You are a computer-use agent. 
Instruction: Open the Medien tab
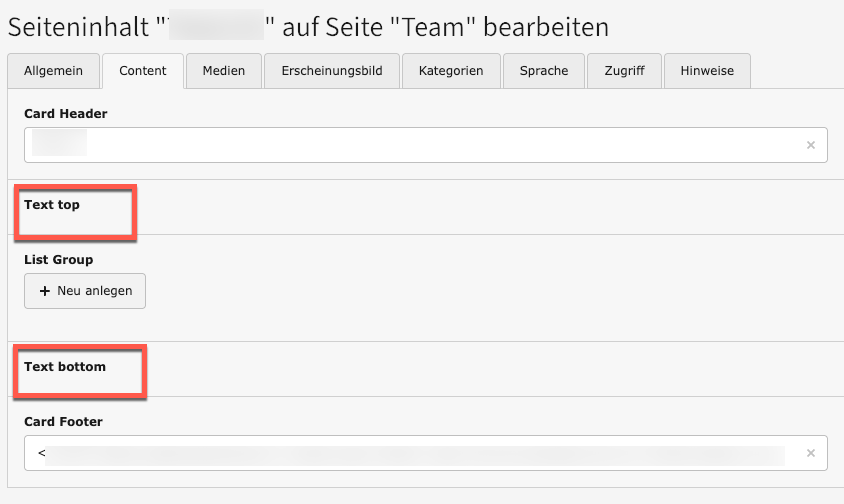coord(223,71)
